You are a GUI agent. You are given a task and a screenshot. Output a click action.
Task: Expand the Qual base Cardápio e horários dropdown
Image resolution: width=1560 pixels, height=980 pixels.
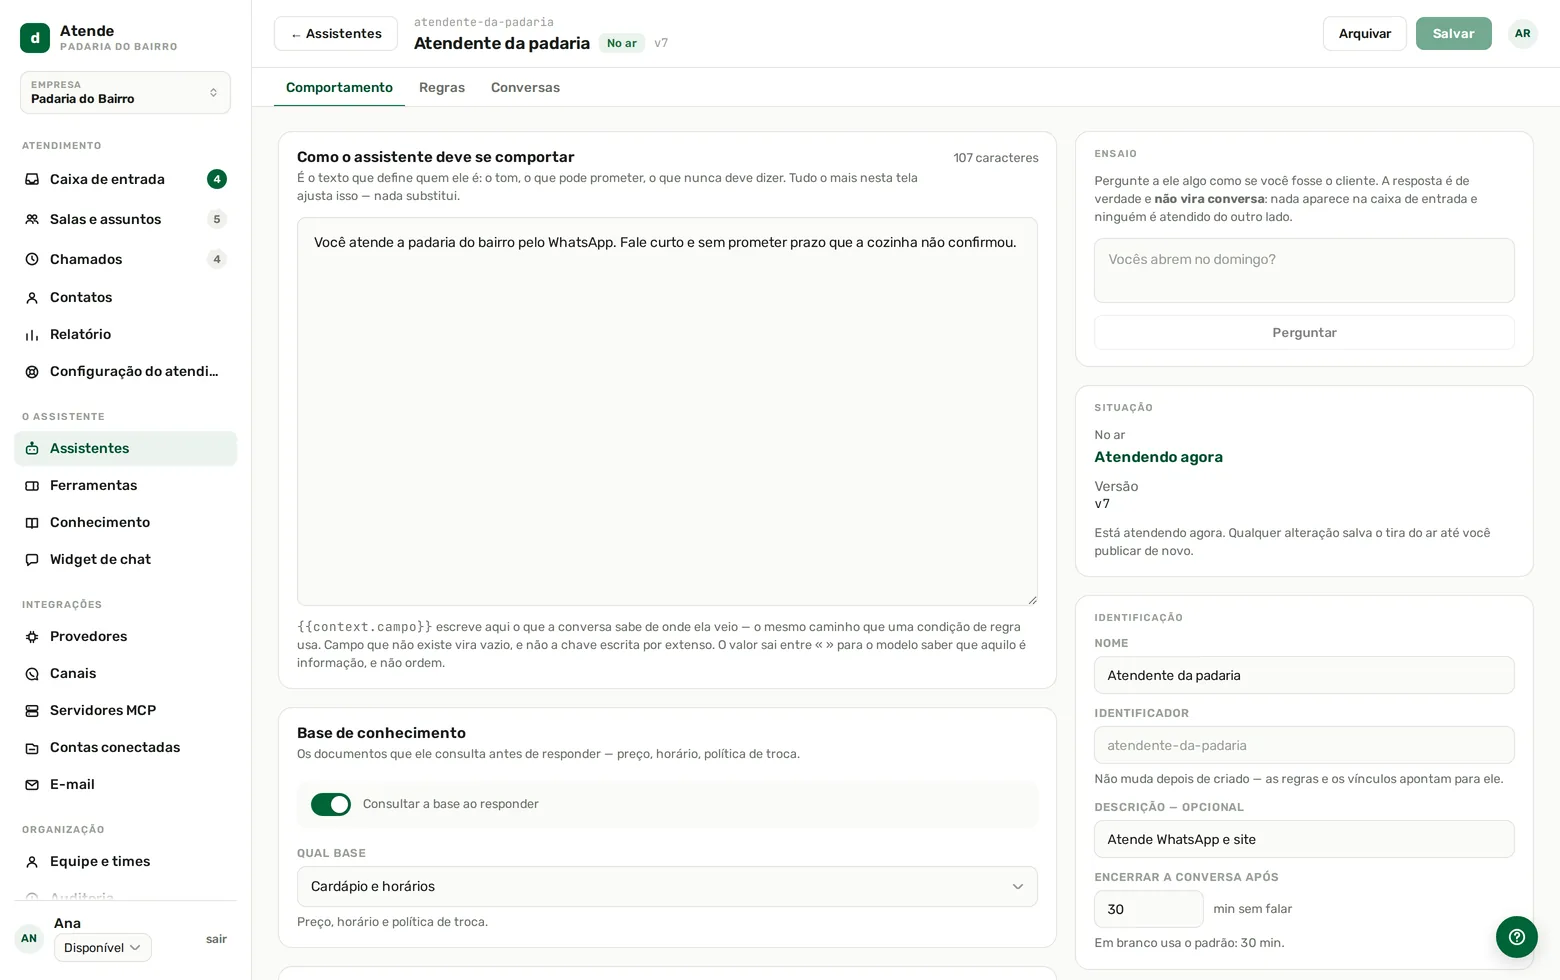click(x=667, y=887)
